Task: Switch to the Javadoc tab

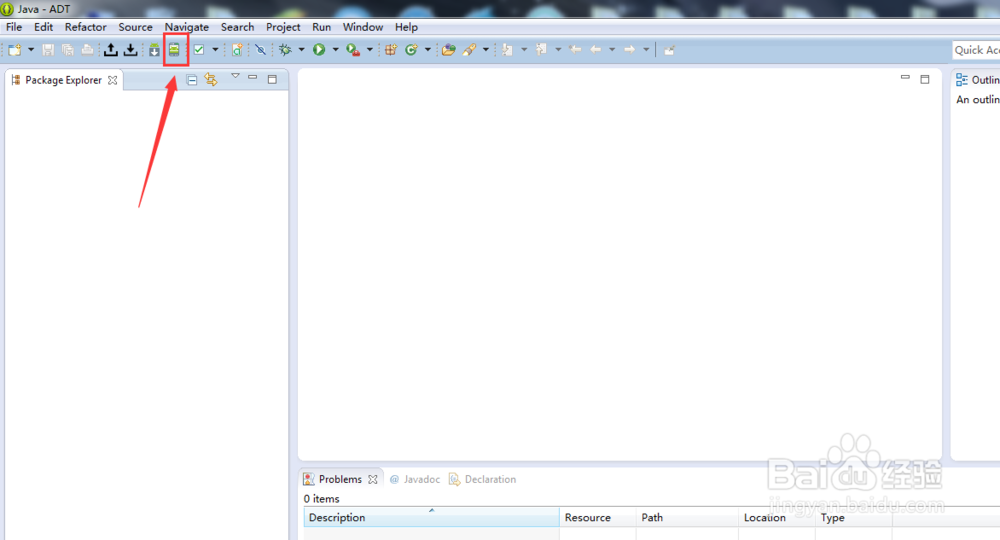Action: (415, 479)
